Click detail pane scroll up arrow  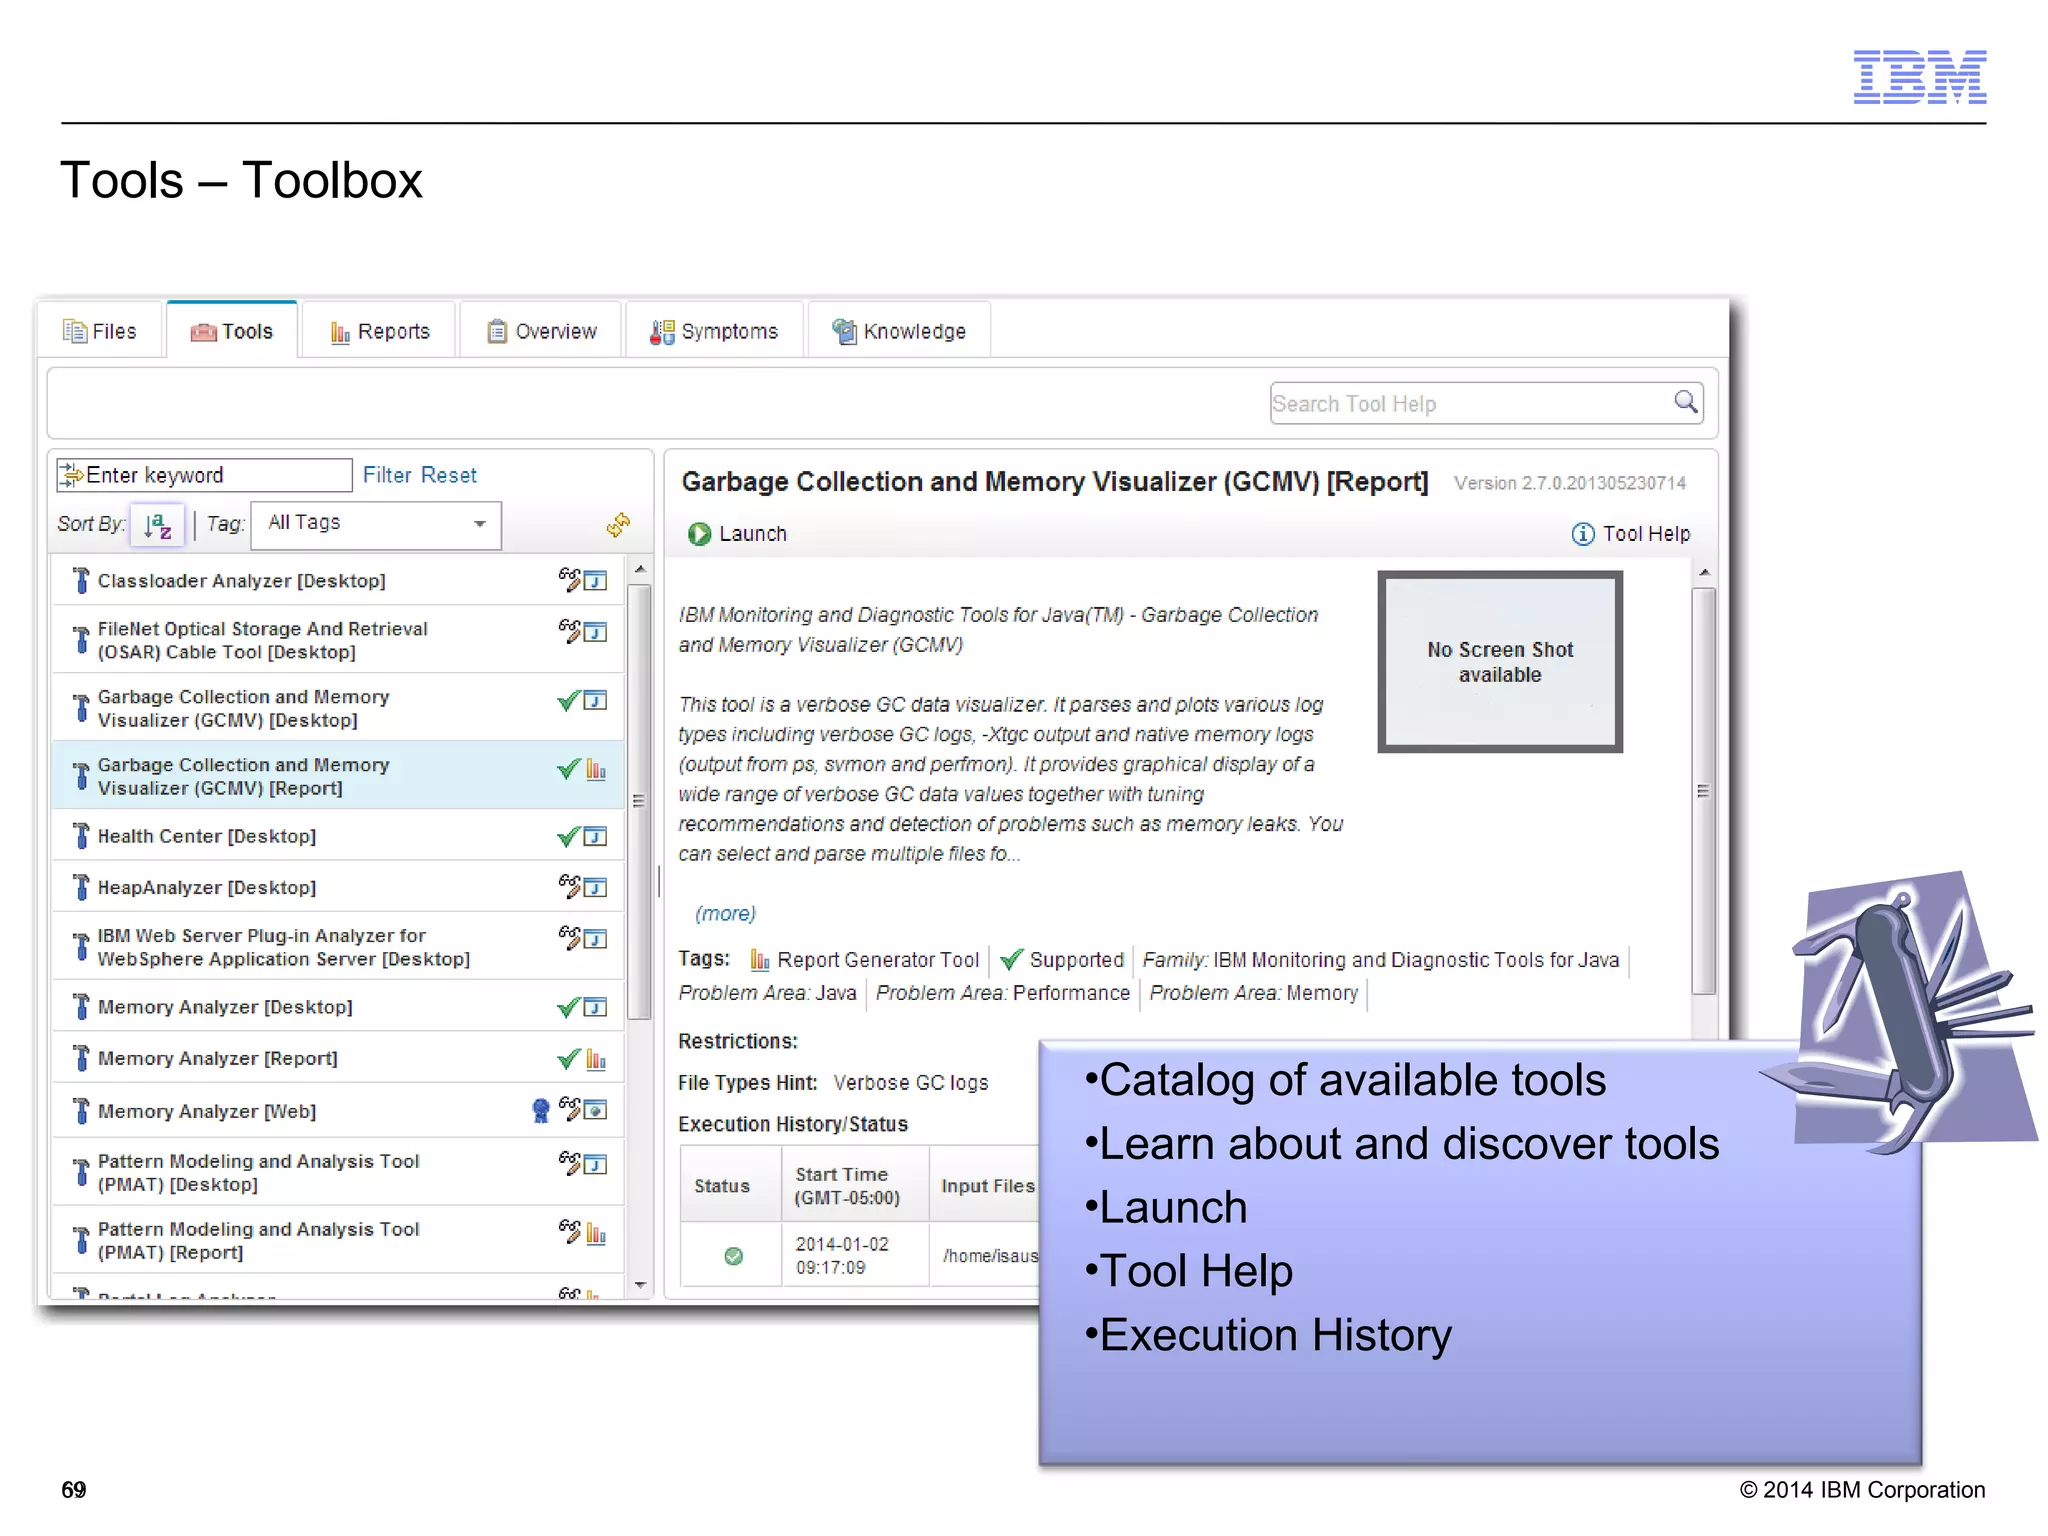pos(1705,572)
